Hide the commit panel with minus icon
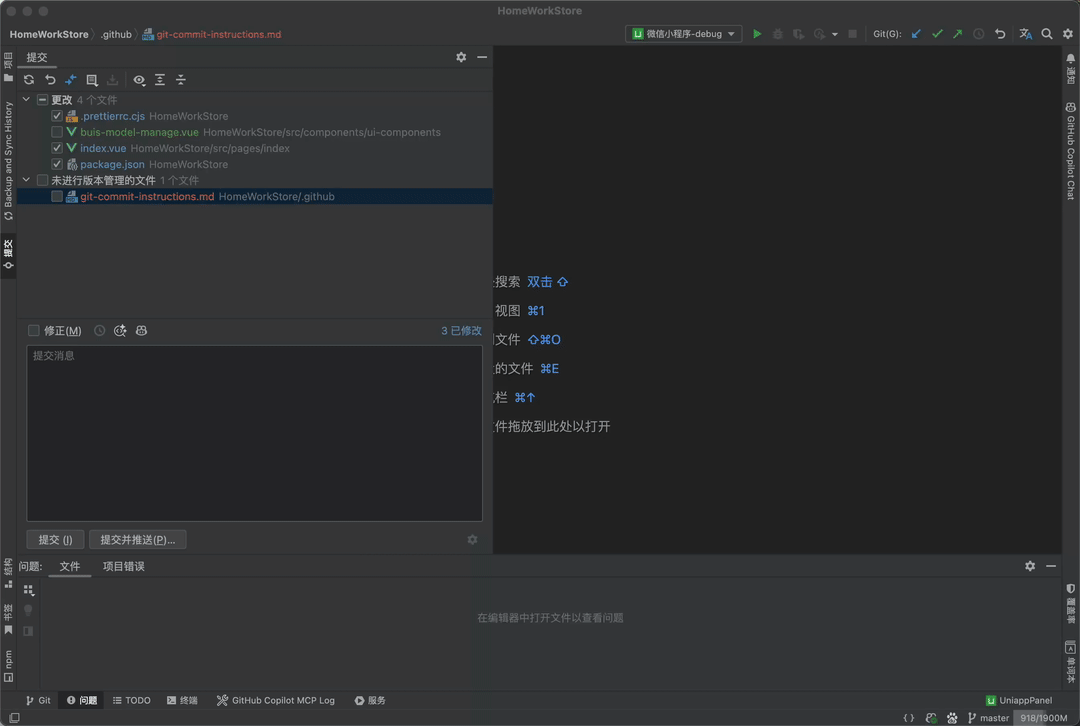1080x726 pixels. point(482,57)
